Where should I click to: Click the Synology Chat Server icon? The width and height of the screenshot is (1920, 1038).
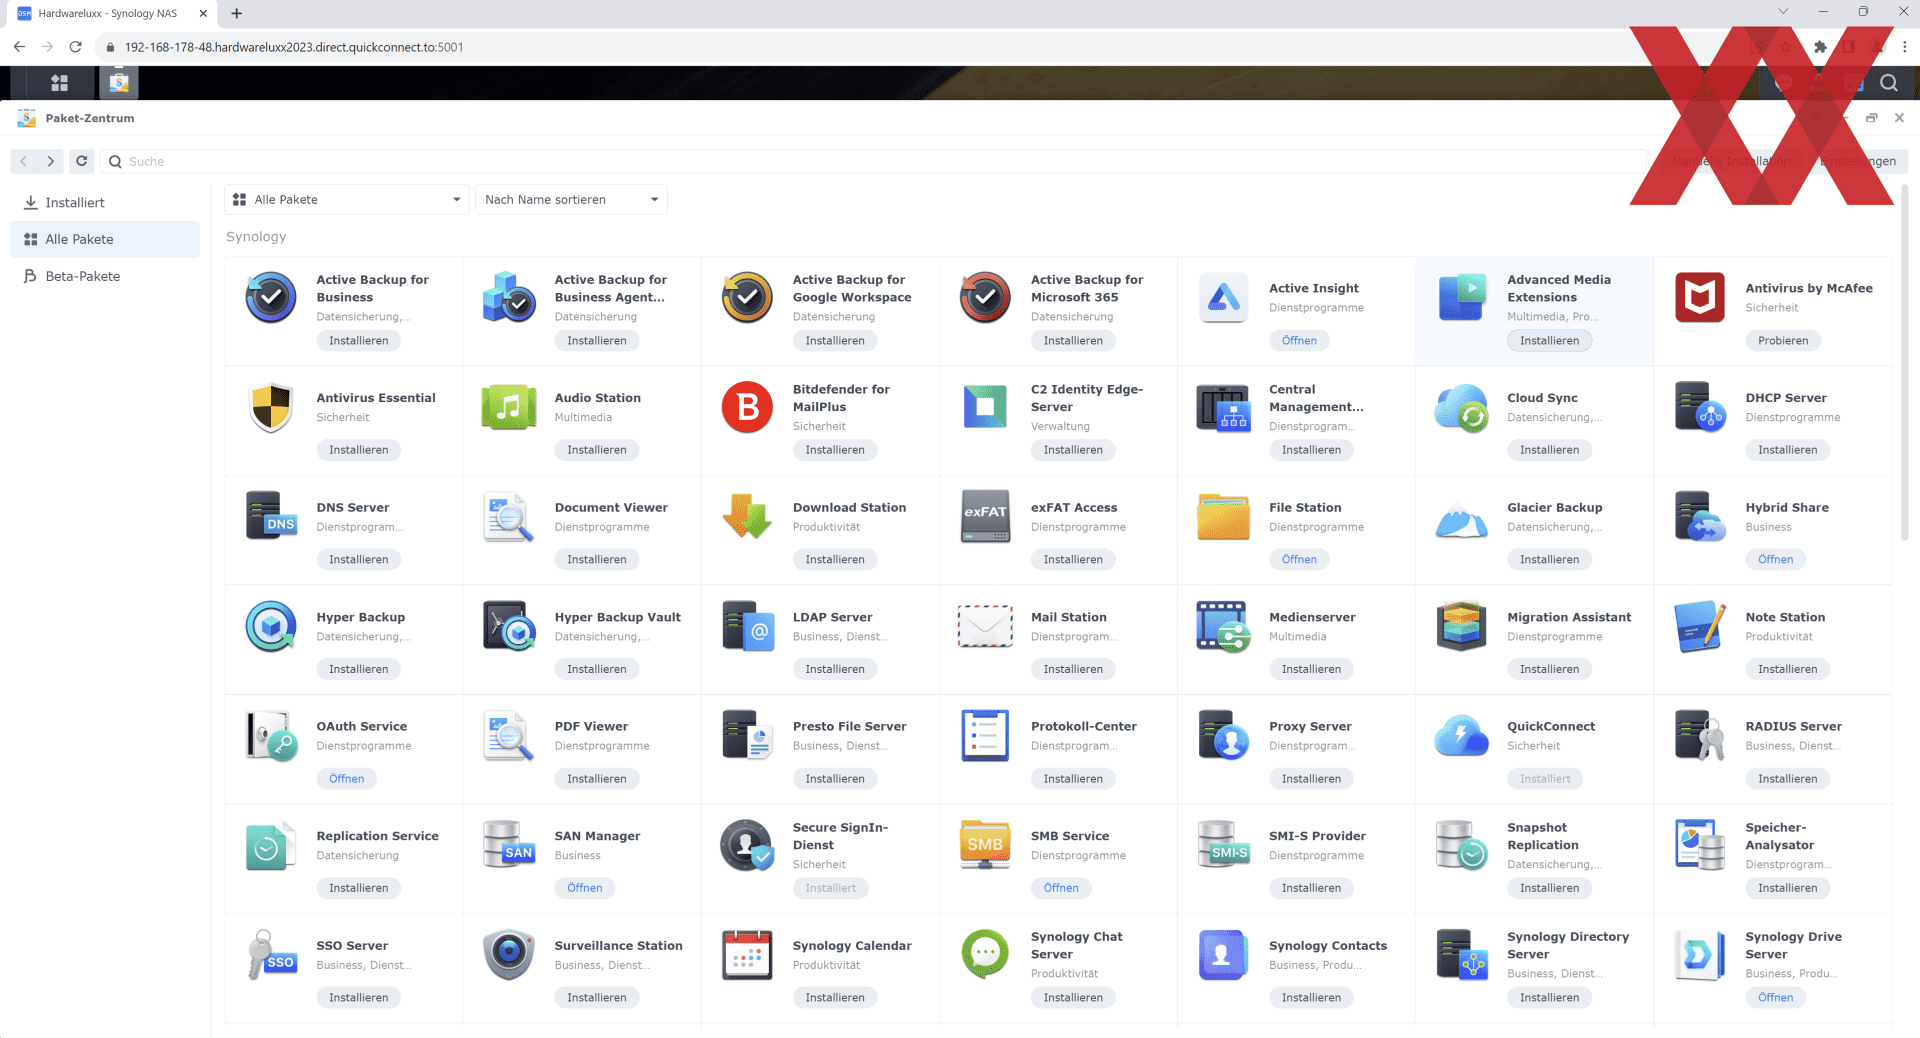coord(985,954)
